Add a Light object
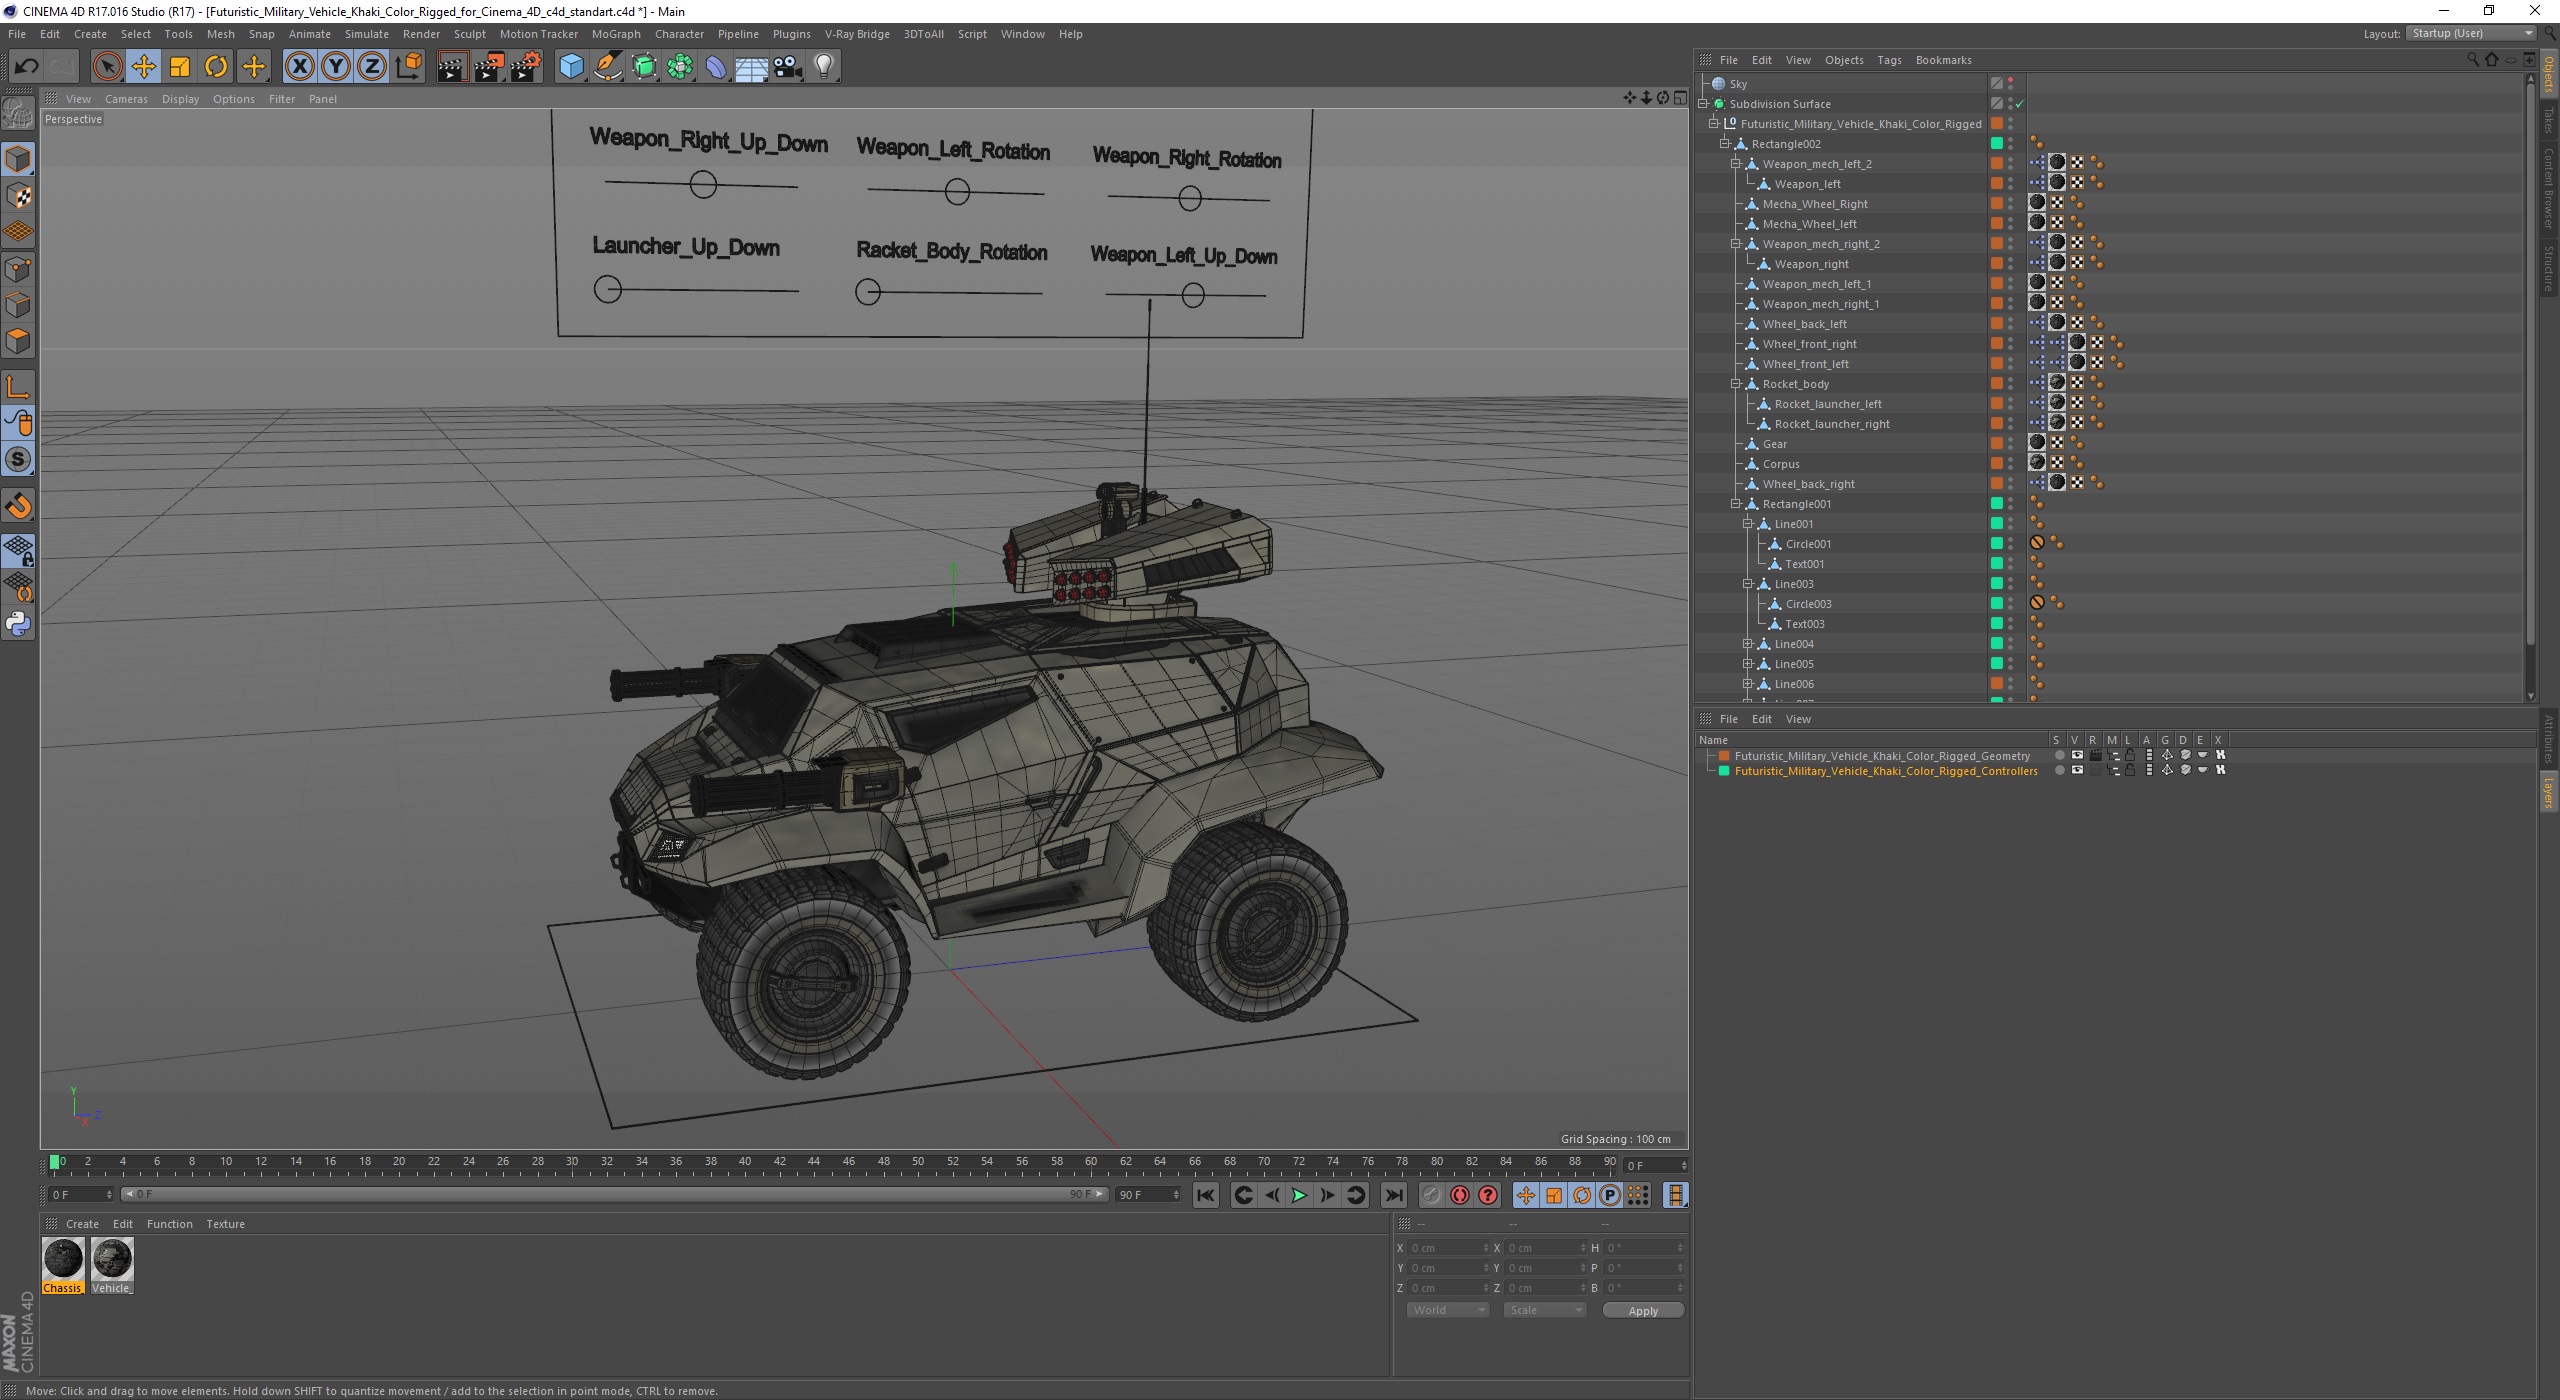 click(x=824, y=67)
